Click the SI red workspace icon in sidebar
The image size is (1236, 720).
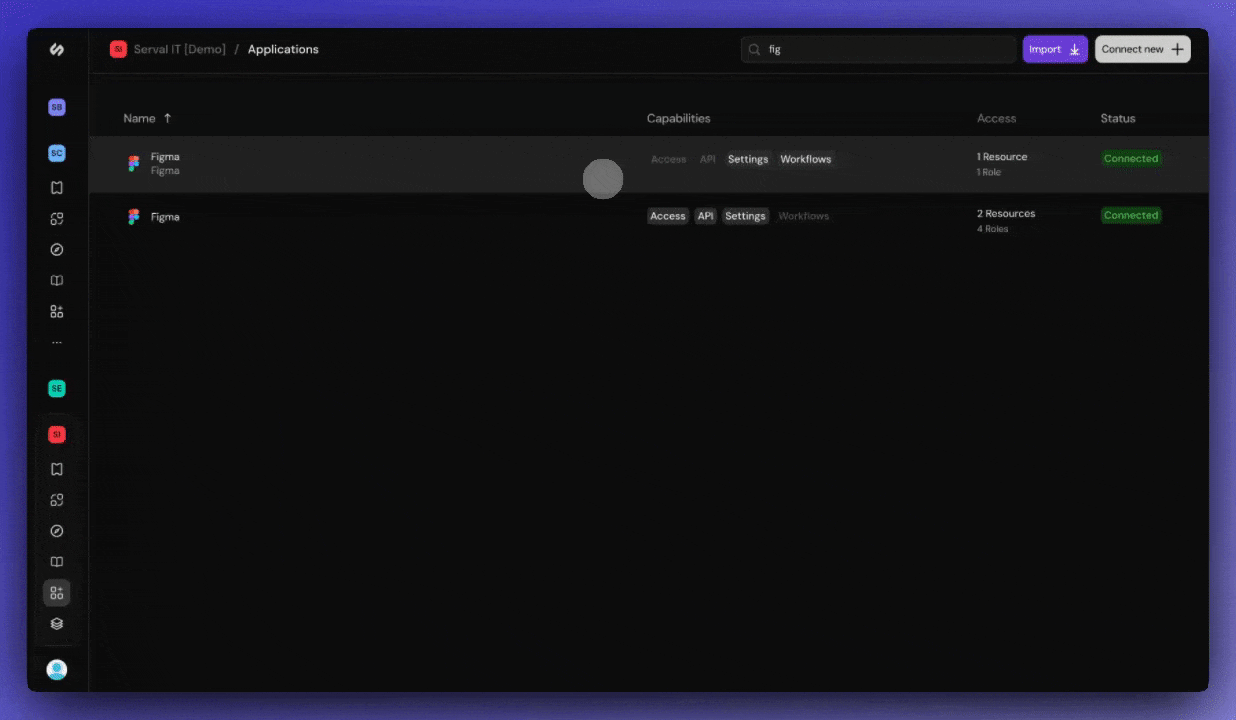[56, 434]
